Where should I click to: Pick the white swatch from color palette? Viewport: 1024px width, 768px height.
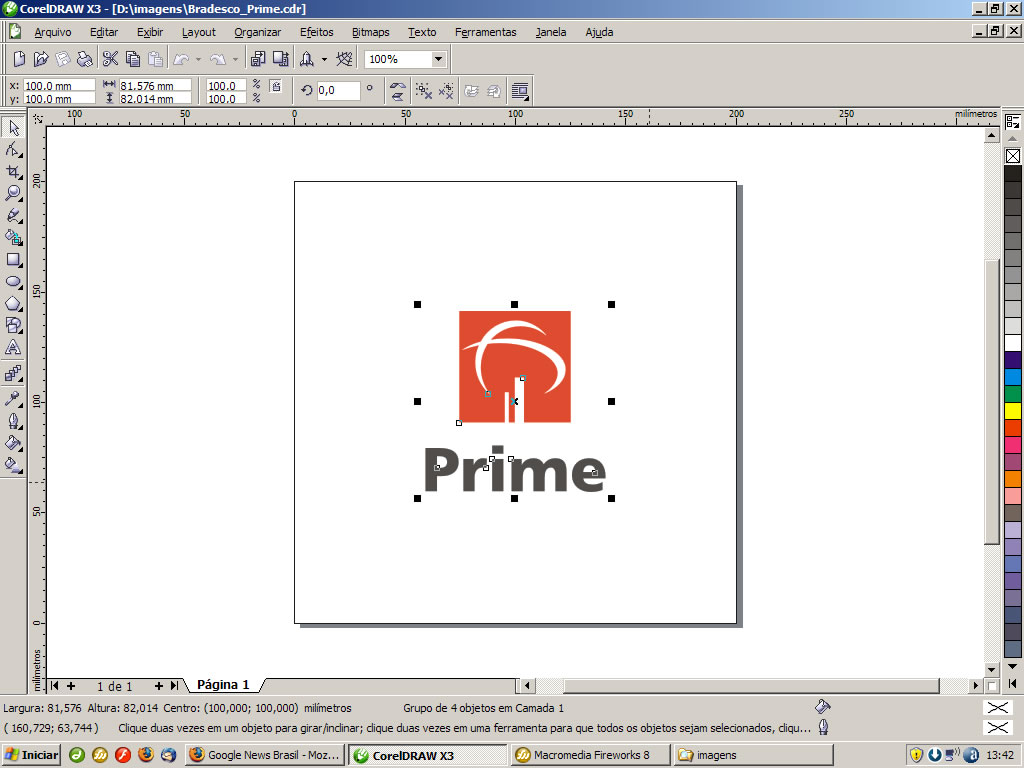coord(1013,343)
